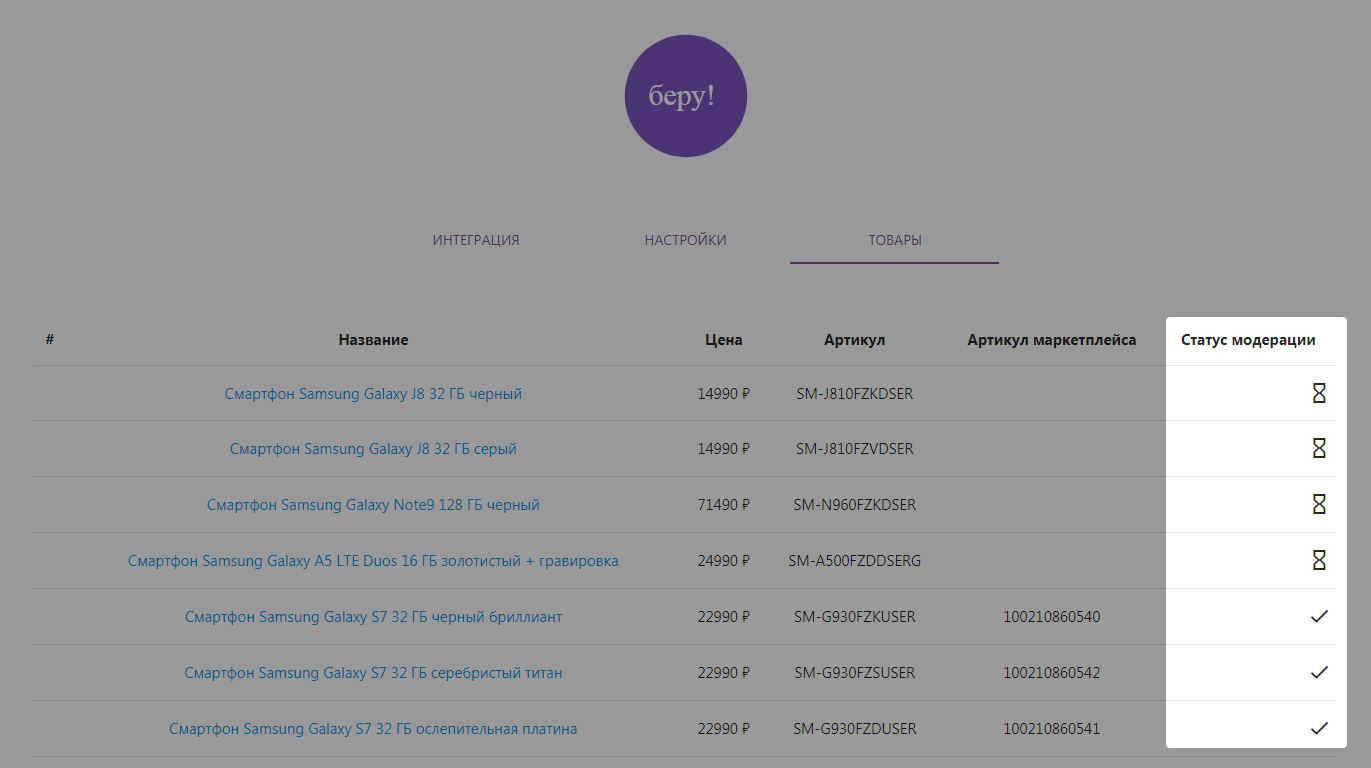Click checkmark status for S7 ослепительная платина
Image resolution: width=1371 pixels, height=768 pixels.
(1319, 729)
